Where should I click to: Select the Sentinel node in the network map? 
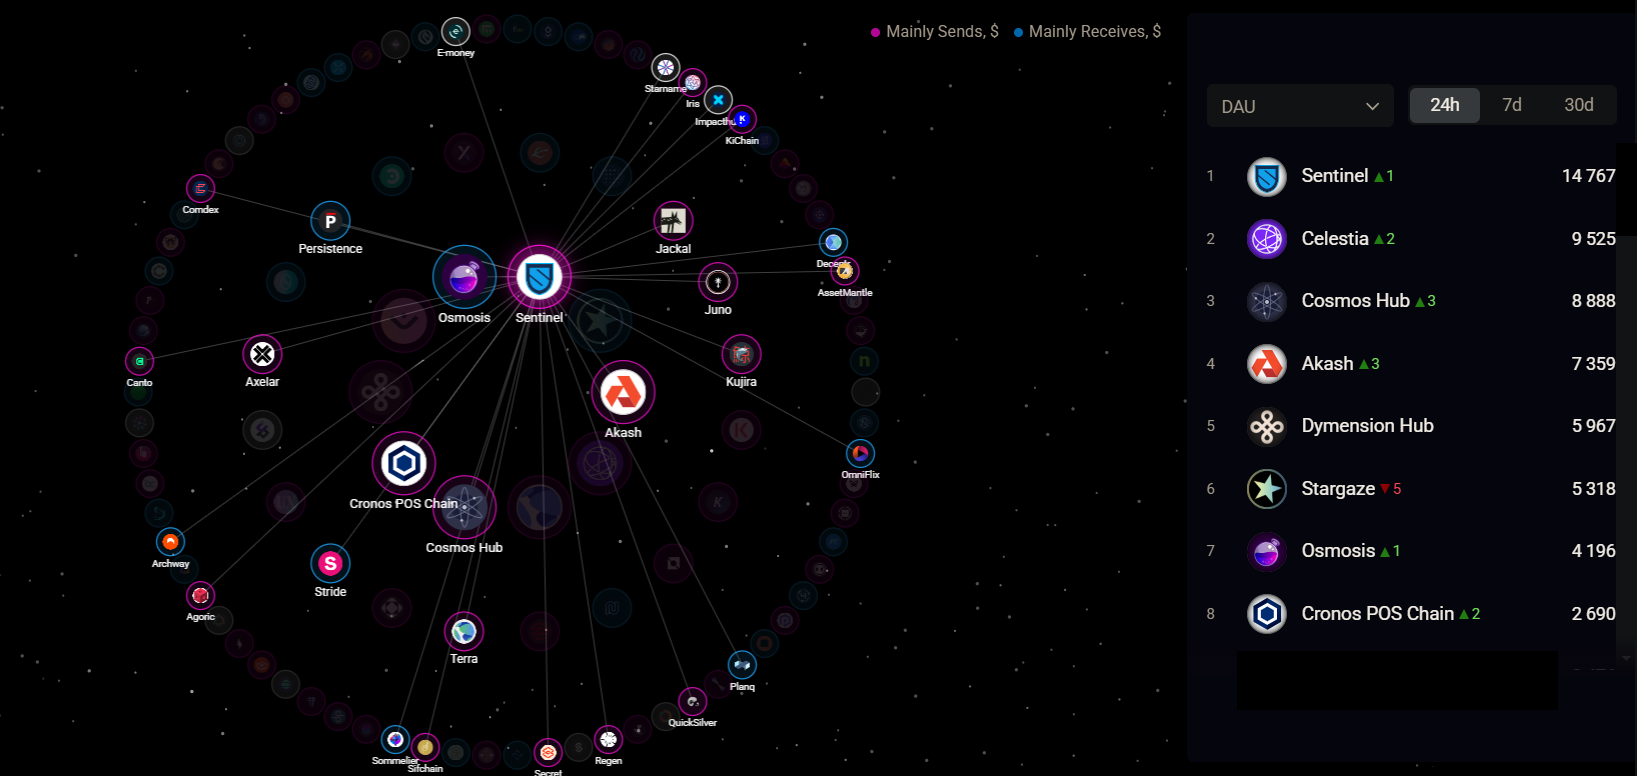click(x=539, y=277)
